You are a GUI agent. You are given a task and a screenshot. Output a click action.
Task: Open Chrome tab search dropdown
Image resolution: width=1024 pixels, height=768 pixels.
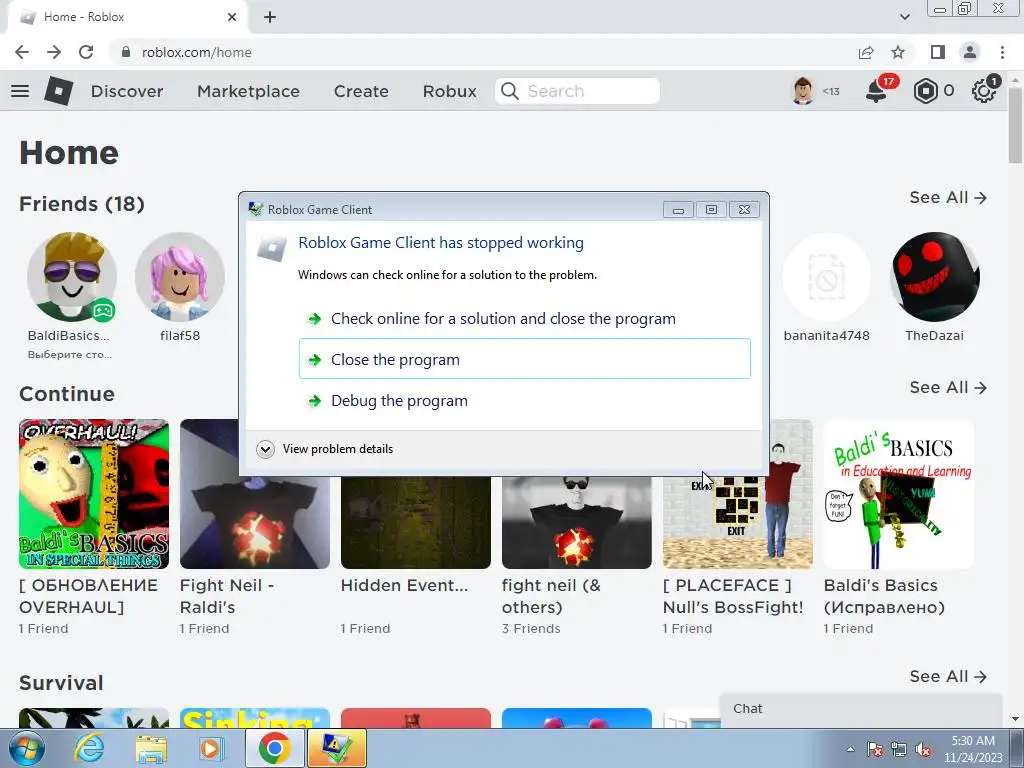pos(904,17)
